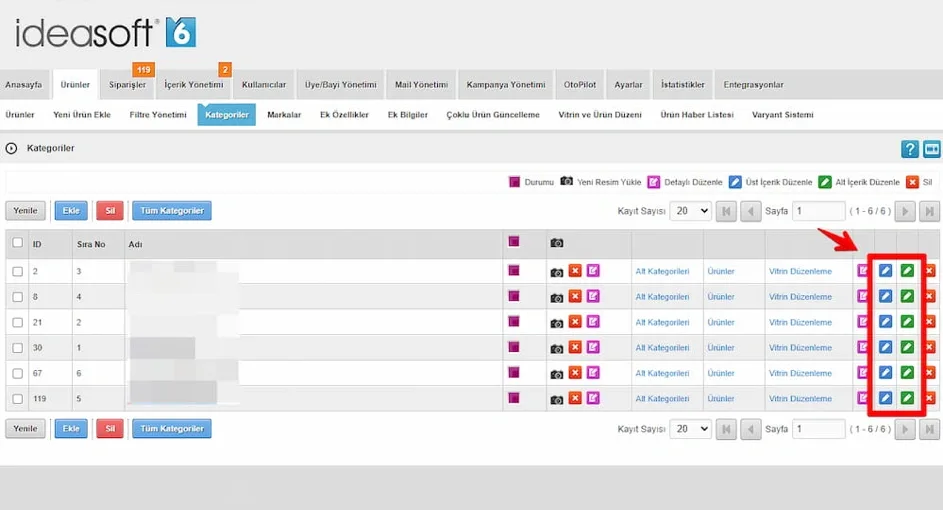Check the box for row ID 21
This screenshot has width=943, height=510.
point(17,322)
